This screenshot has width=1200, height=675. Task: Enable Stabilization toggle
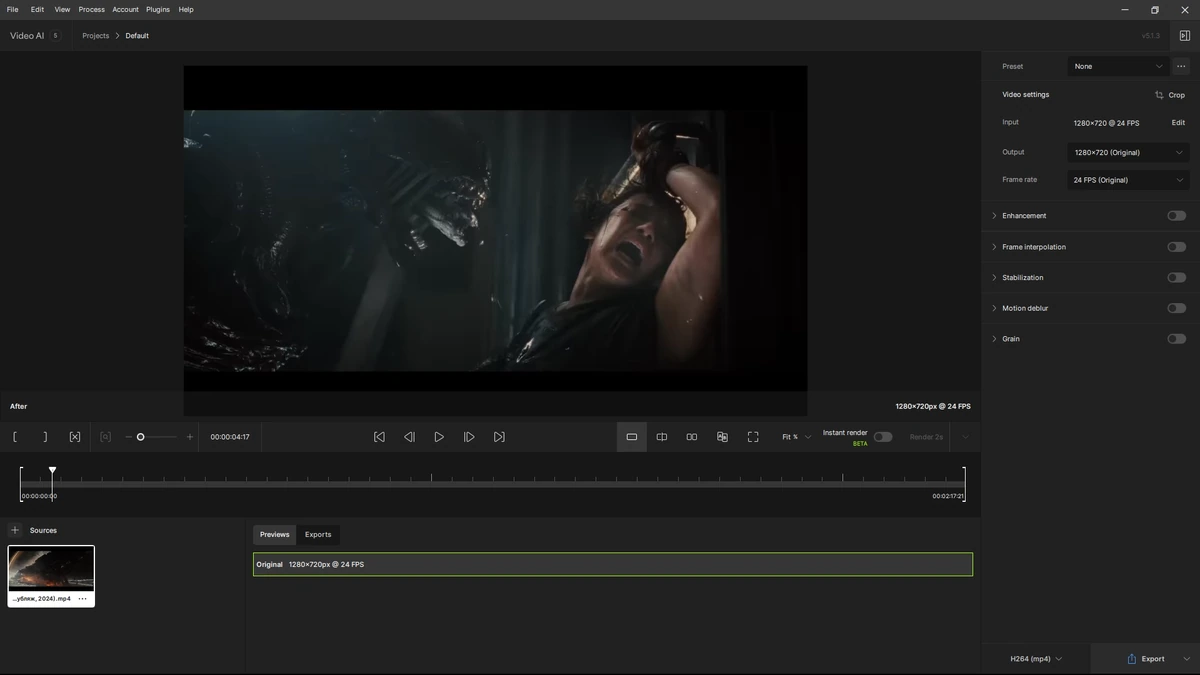[1177, 278]
